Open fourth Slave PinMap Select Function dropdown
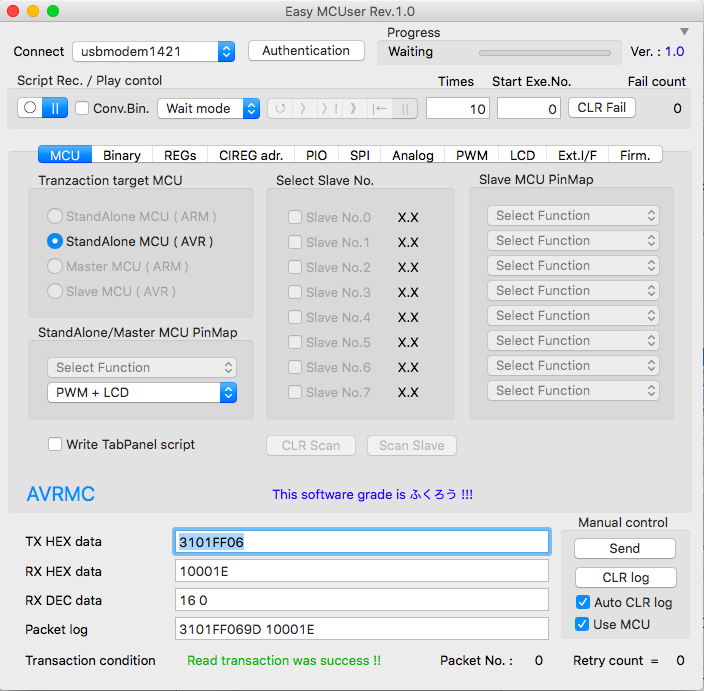The width and height of the screenshot is (704, 691). [573, 291]
